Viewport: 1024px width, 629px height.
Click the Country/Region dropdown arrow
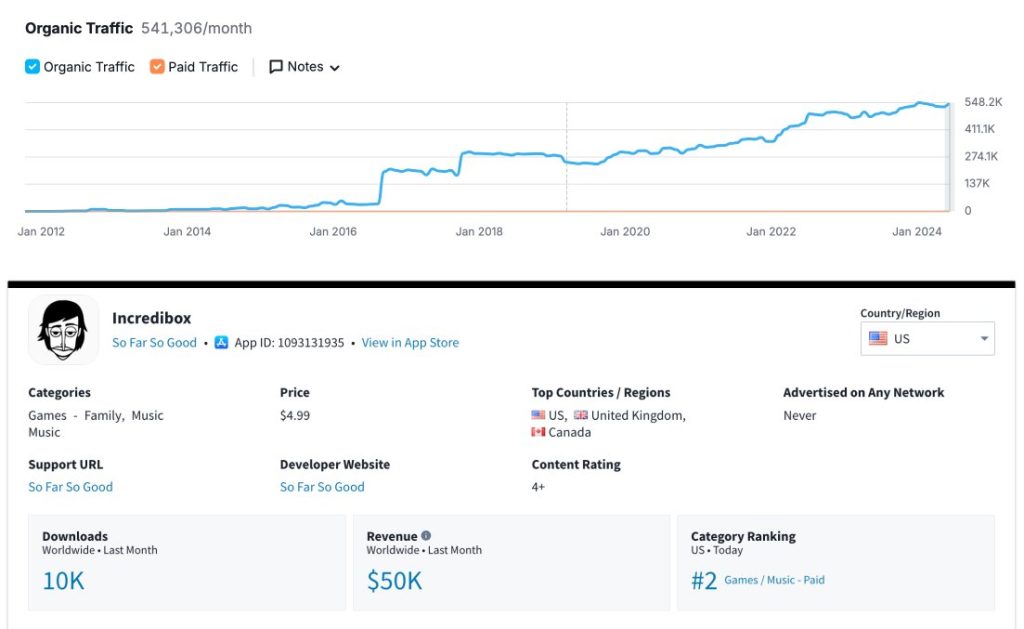click(984, 339)
